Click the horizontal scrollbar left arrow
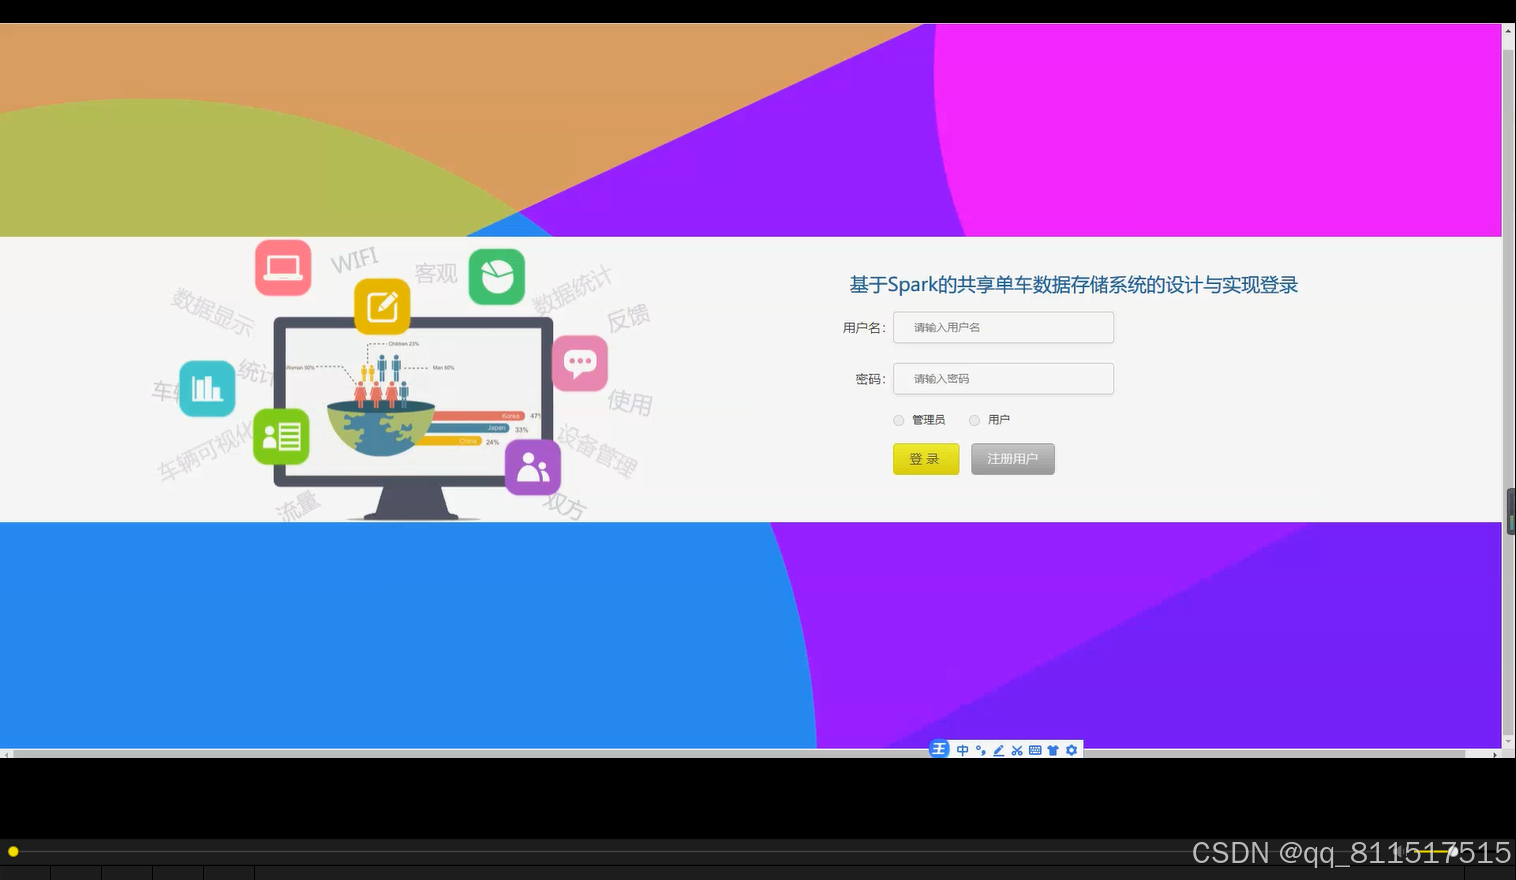 pos(6,754)
